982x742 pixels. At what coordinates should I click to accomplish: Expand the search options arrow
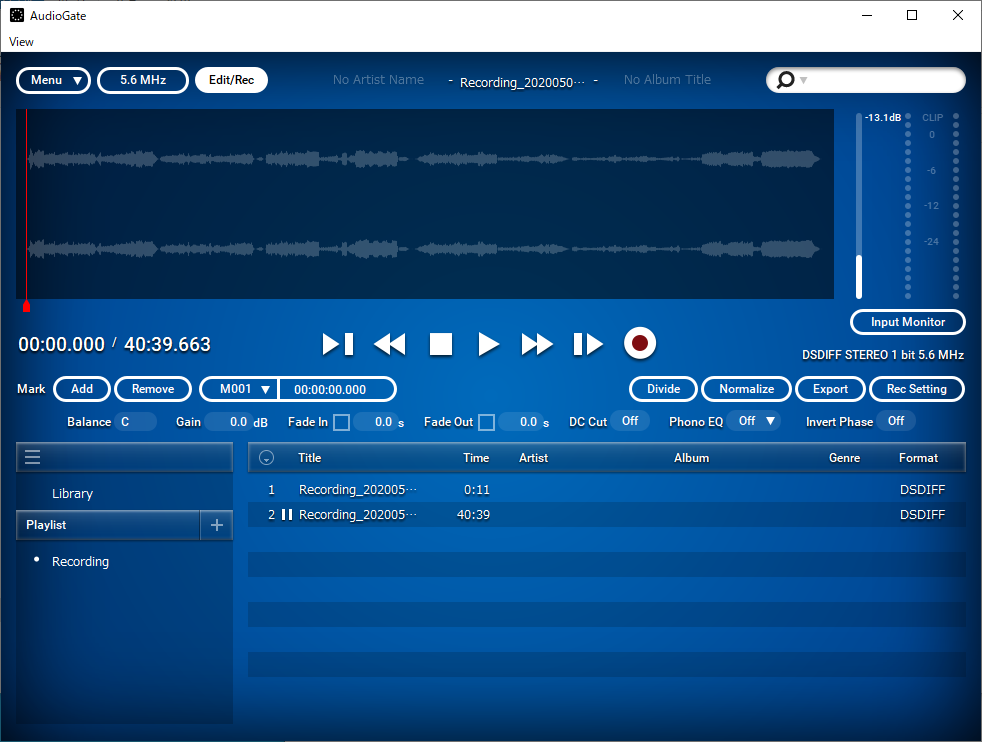pyautogui.click(x=804, y=80)
